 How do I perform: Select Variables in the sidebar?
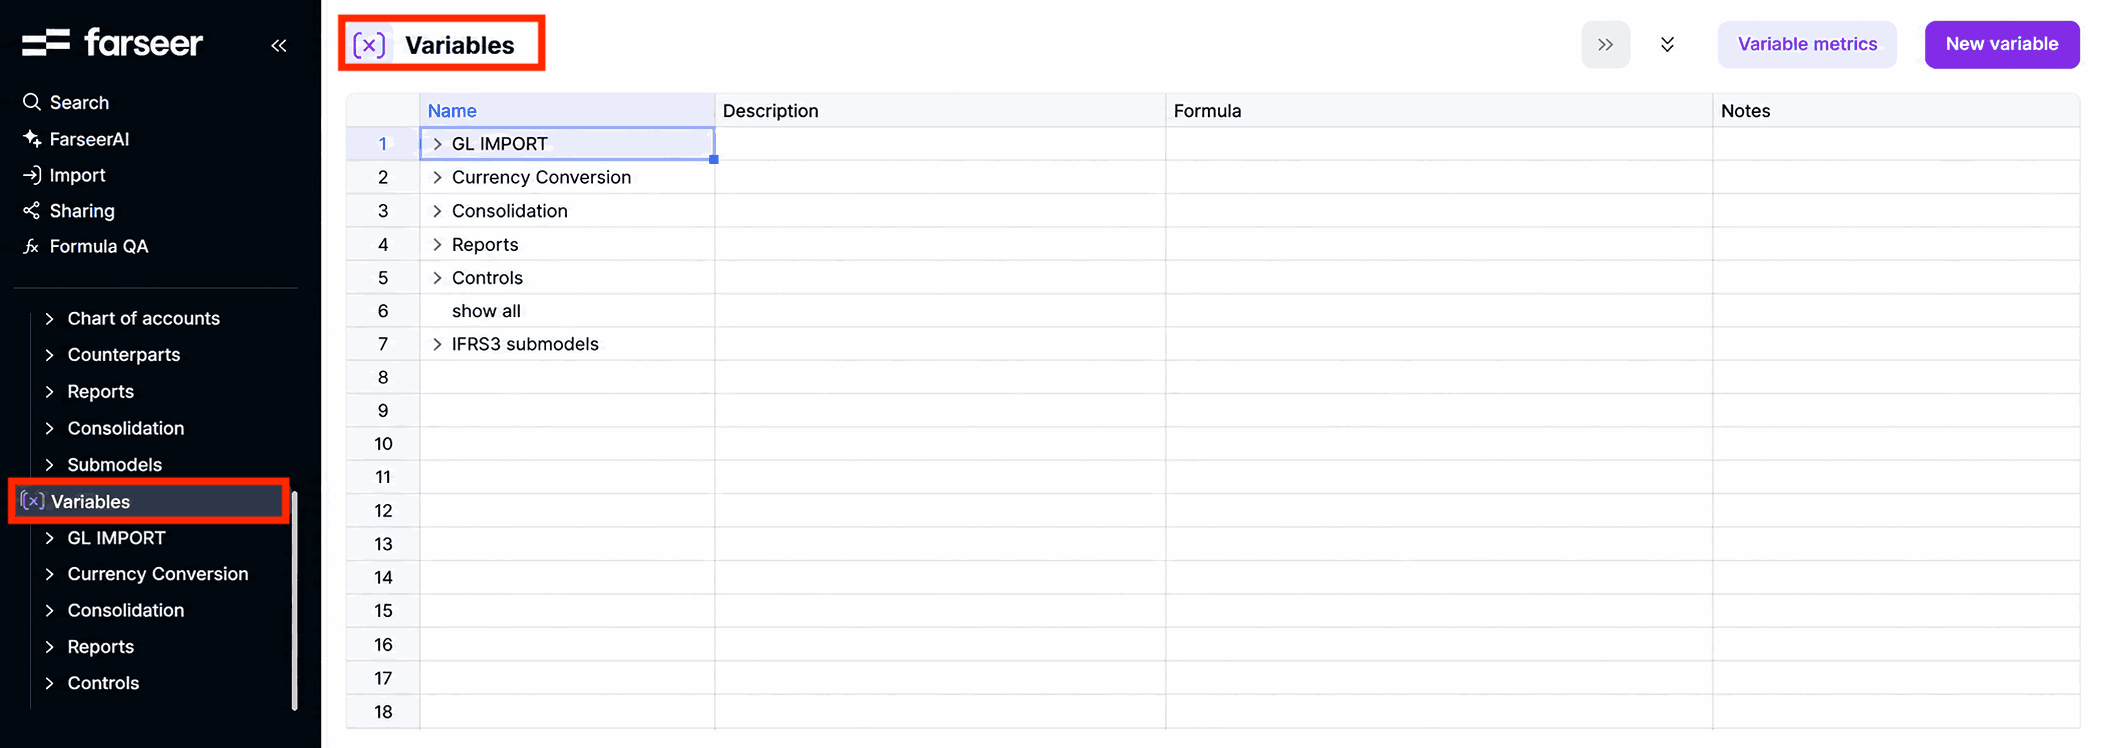point(150,501)
